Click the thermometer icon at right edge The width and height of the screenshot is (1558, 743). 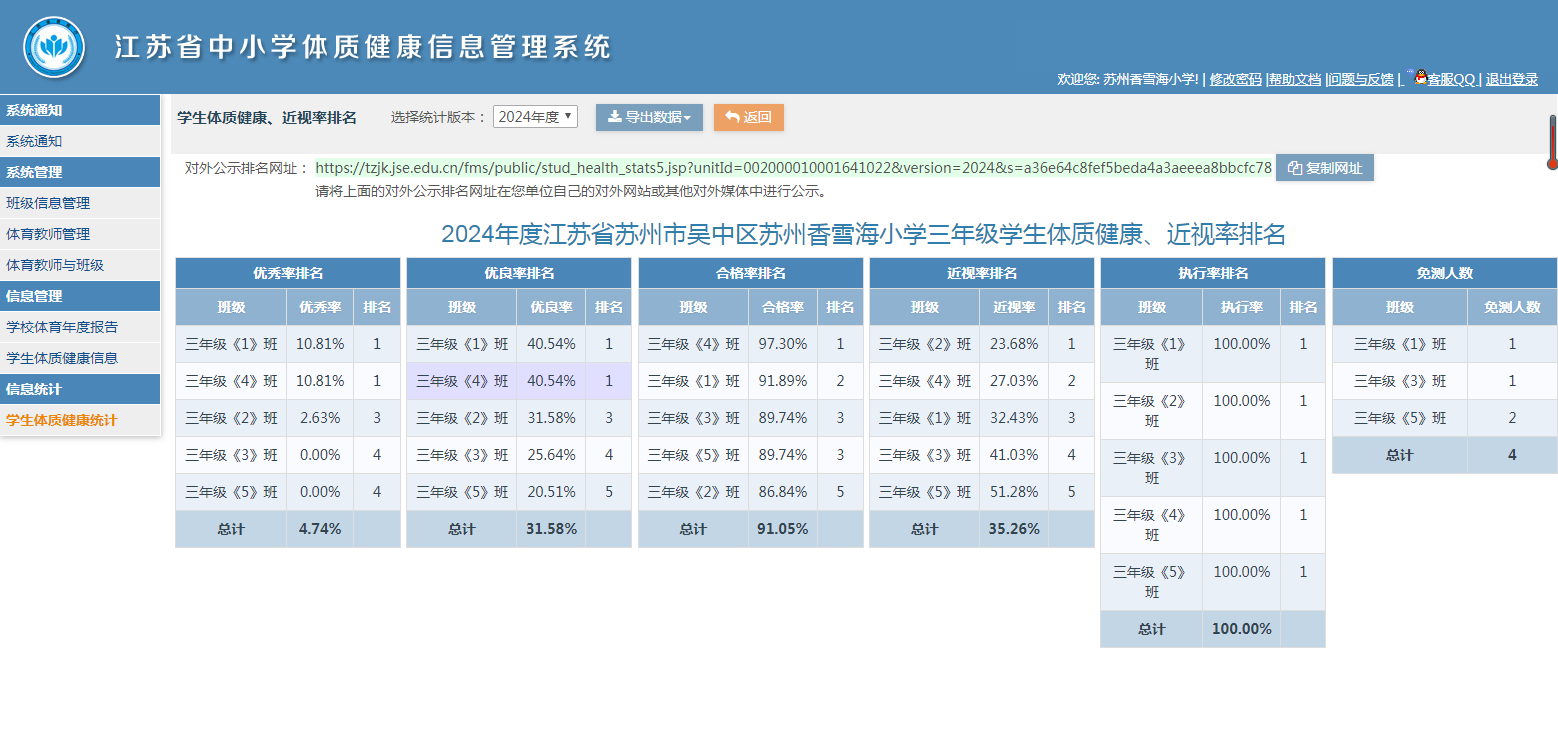tap(1552, 142)
